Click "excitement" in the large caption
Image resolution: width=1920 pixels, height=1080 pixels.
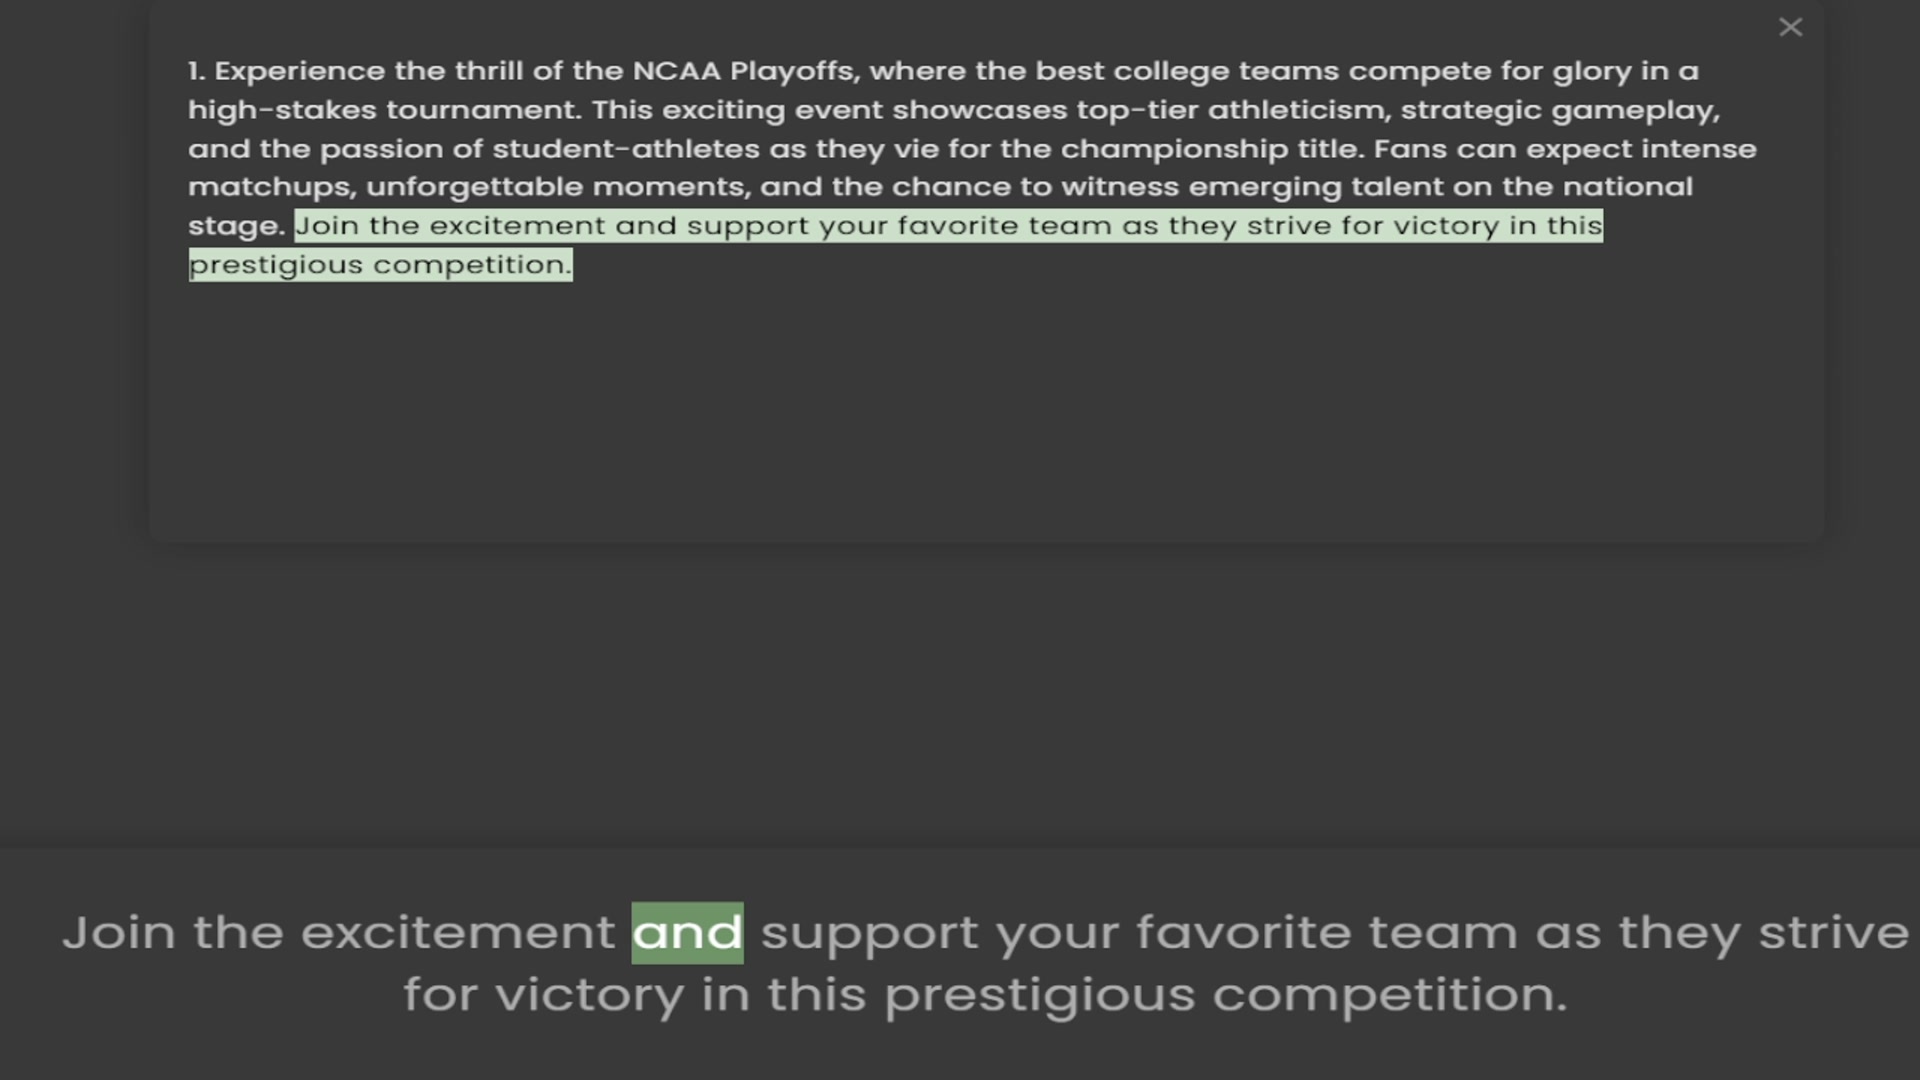458,933
